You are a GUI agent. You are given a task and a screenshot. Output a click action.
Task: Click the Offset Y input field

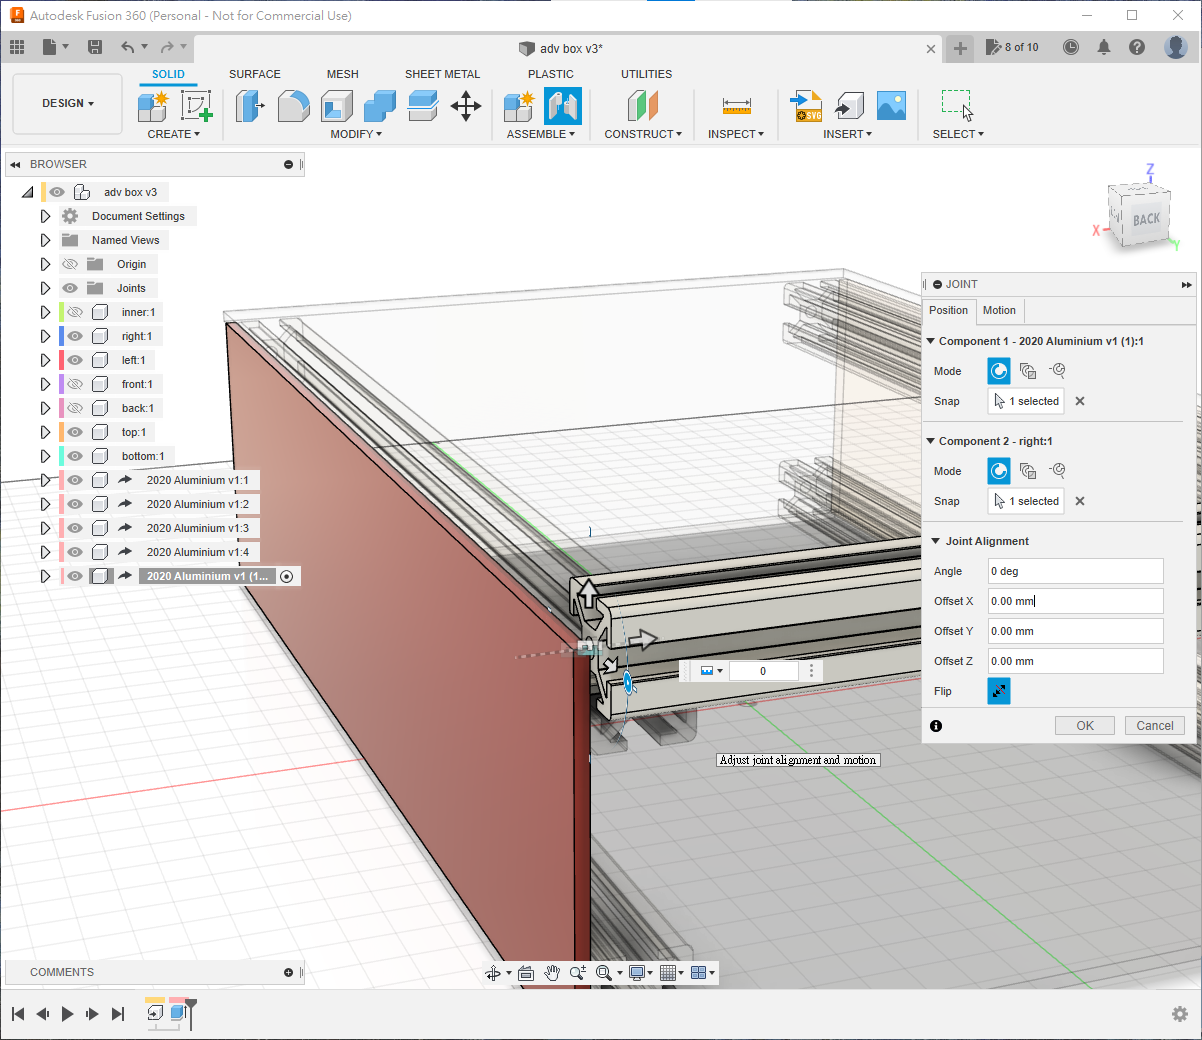click(x=1075, y=631)
